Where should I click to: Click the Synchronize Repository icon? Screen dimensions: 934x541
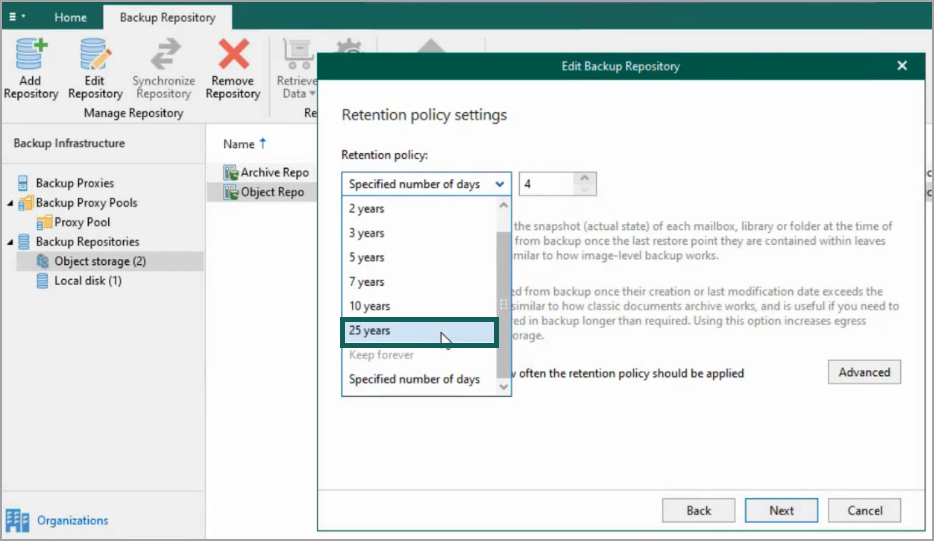pyautogui.click(x=163, y=55)
